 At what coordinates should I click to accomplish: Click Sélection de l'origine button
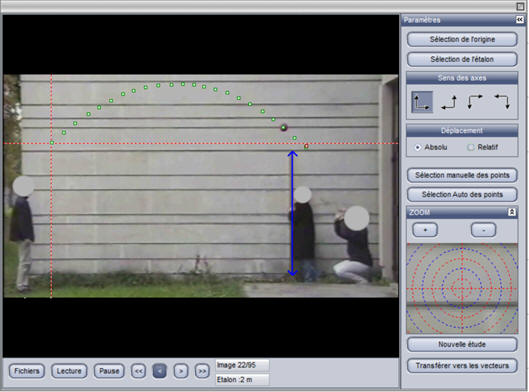(462, 39)
